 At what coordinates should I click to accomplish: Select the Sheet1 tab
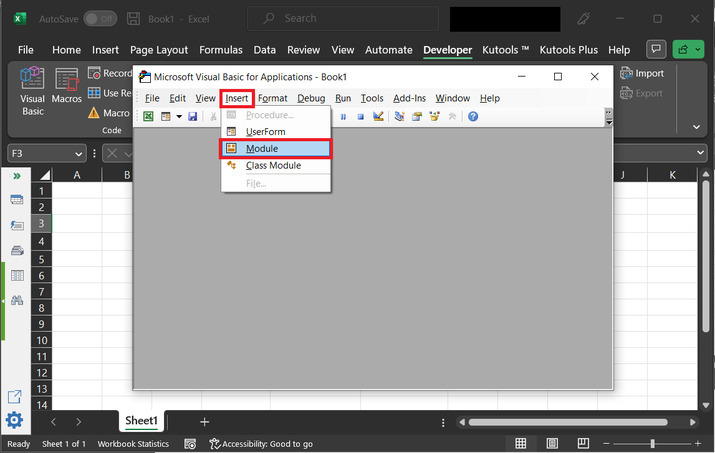[141, 421]
